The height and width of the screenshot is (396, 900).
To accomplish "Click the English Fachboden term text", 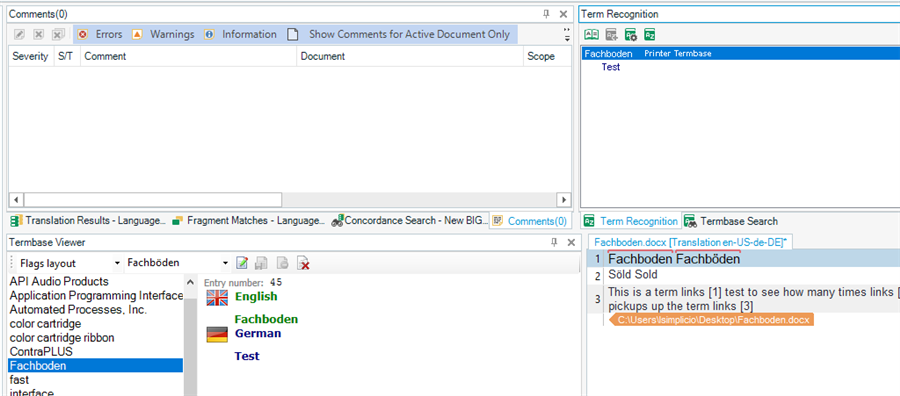I will [266, 319].
